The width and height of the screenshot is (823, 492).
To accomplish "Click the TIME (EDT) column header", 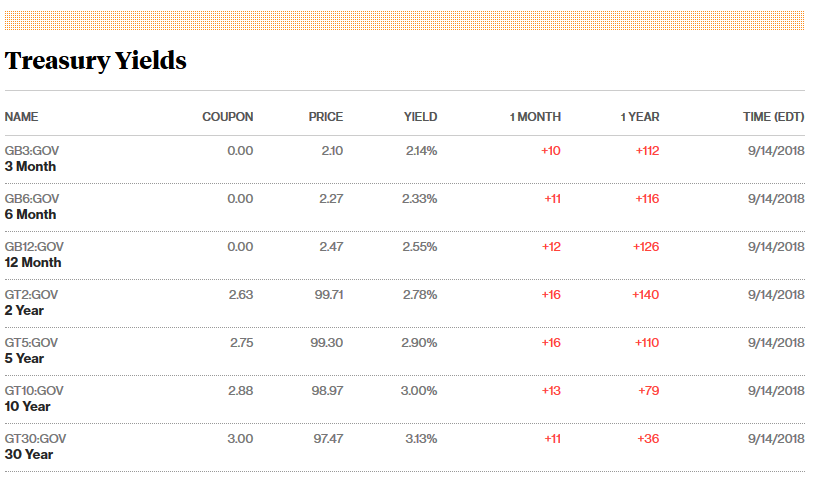I will tap(773, 117).
